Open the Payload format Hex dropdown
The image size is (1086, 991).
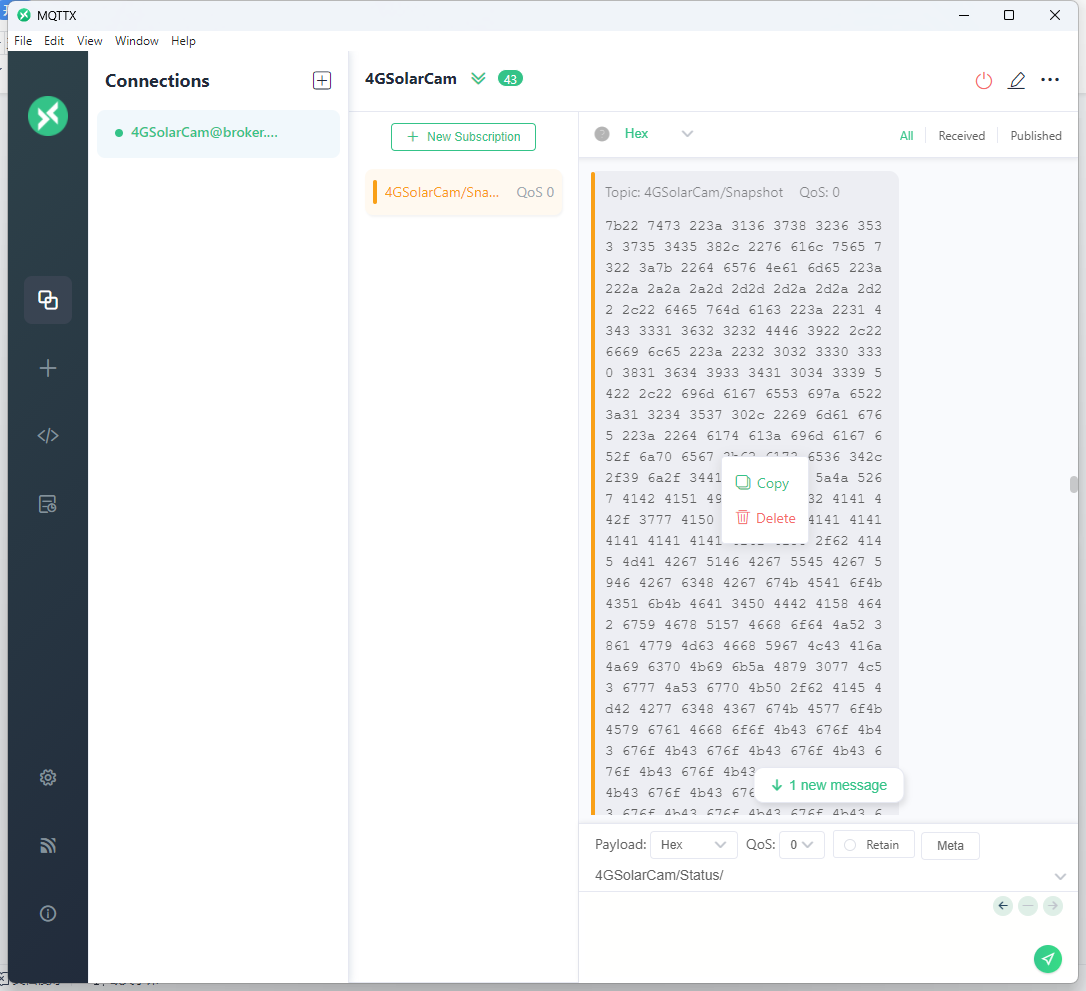[692, 845]
